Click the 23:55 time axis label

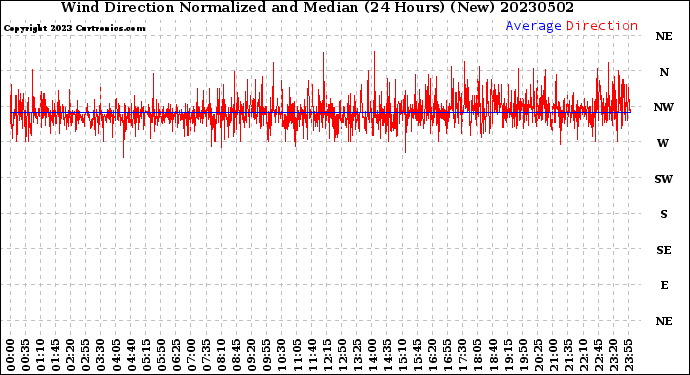click(628, 355)
